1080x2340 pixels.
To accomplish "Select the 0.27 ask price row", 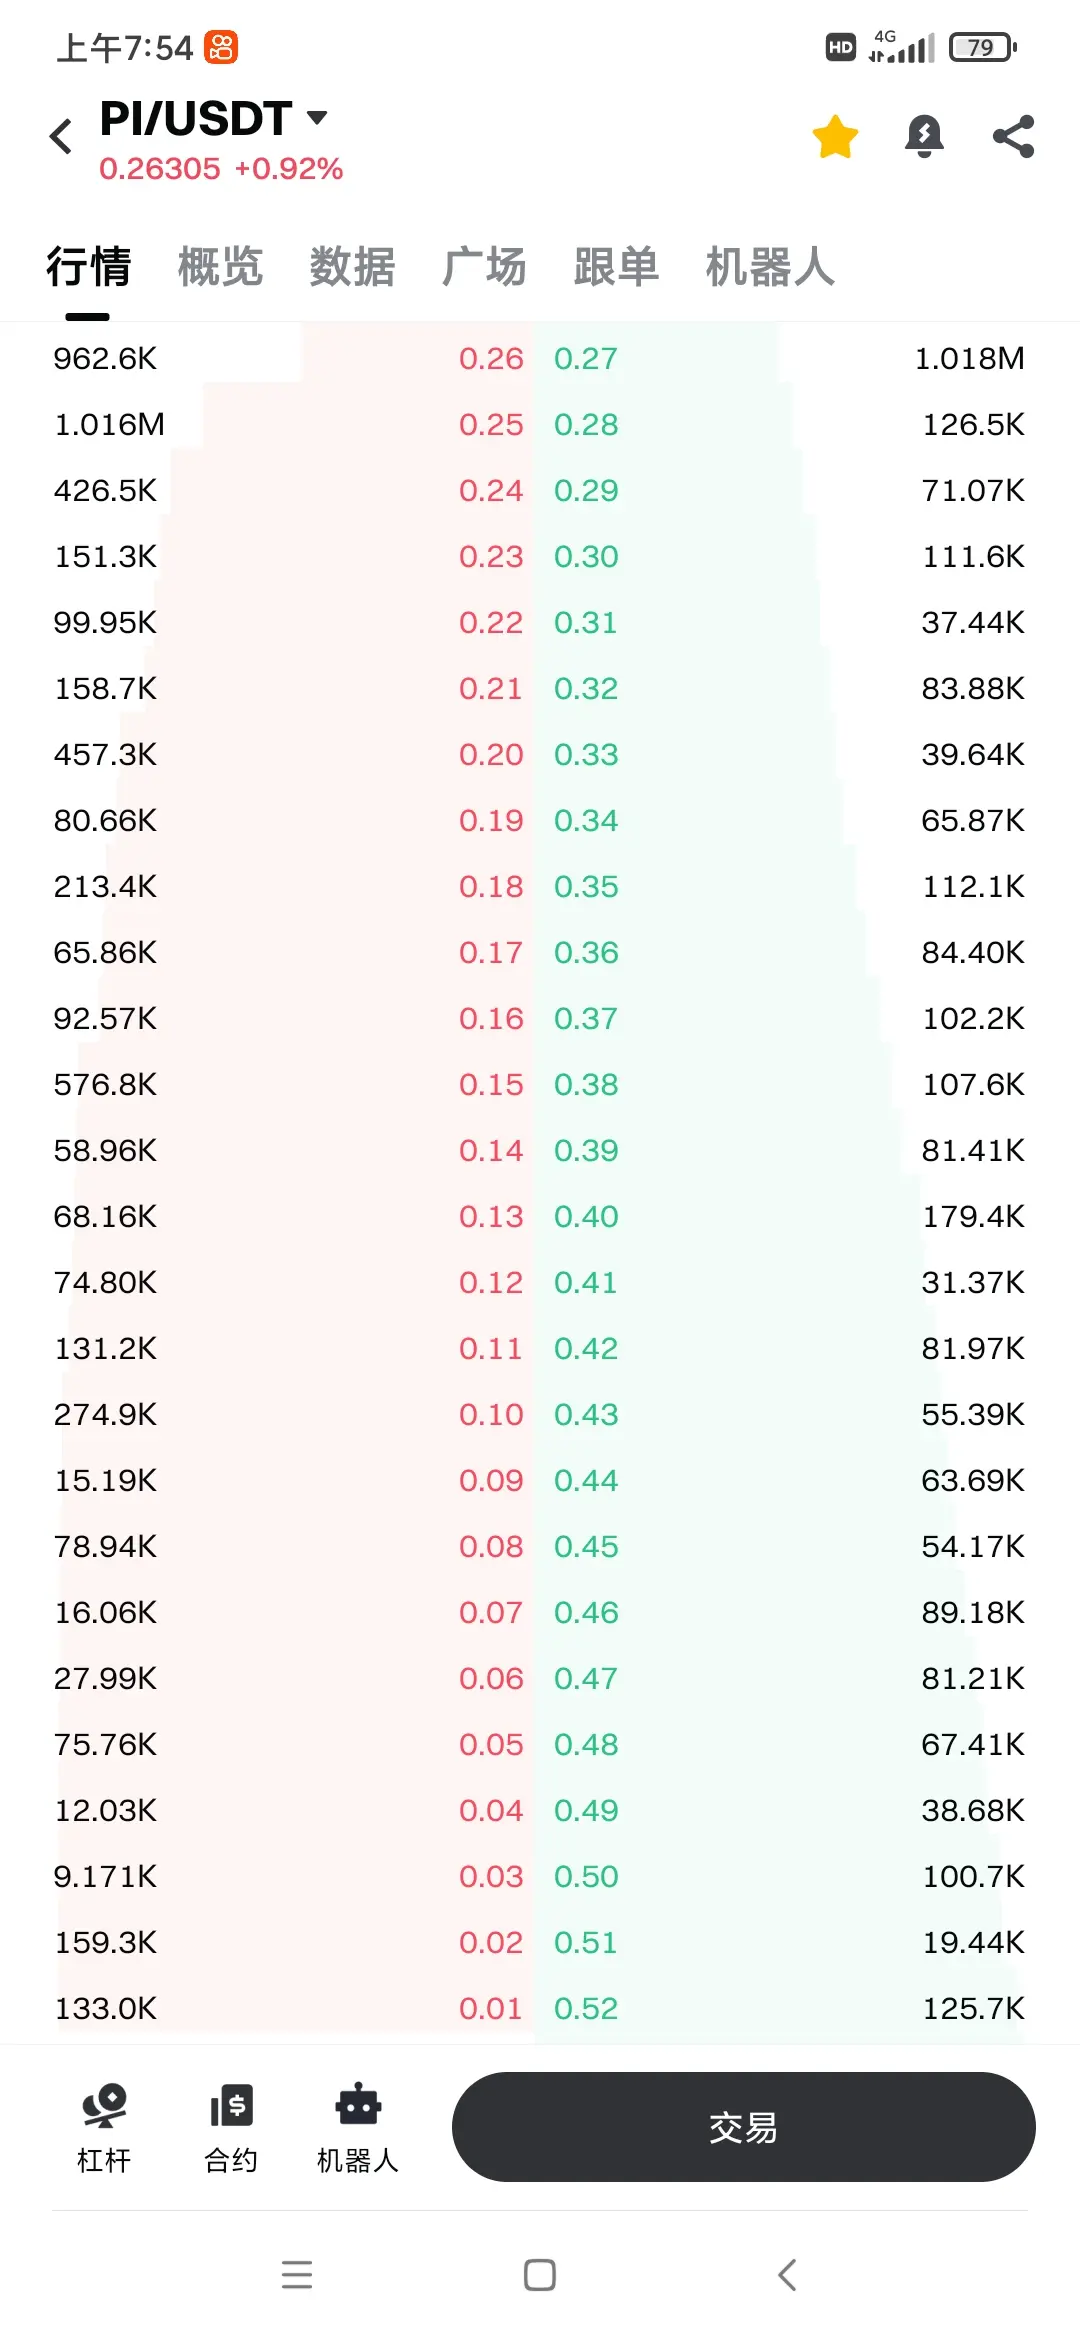I will (790, 358).
